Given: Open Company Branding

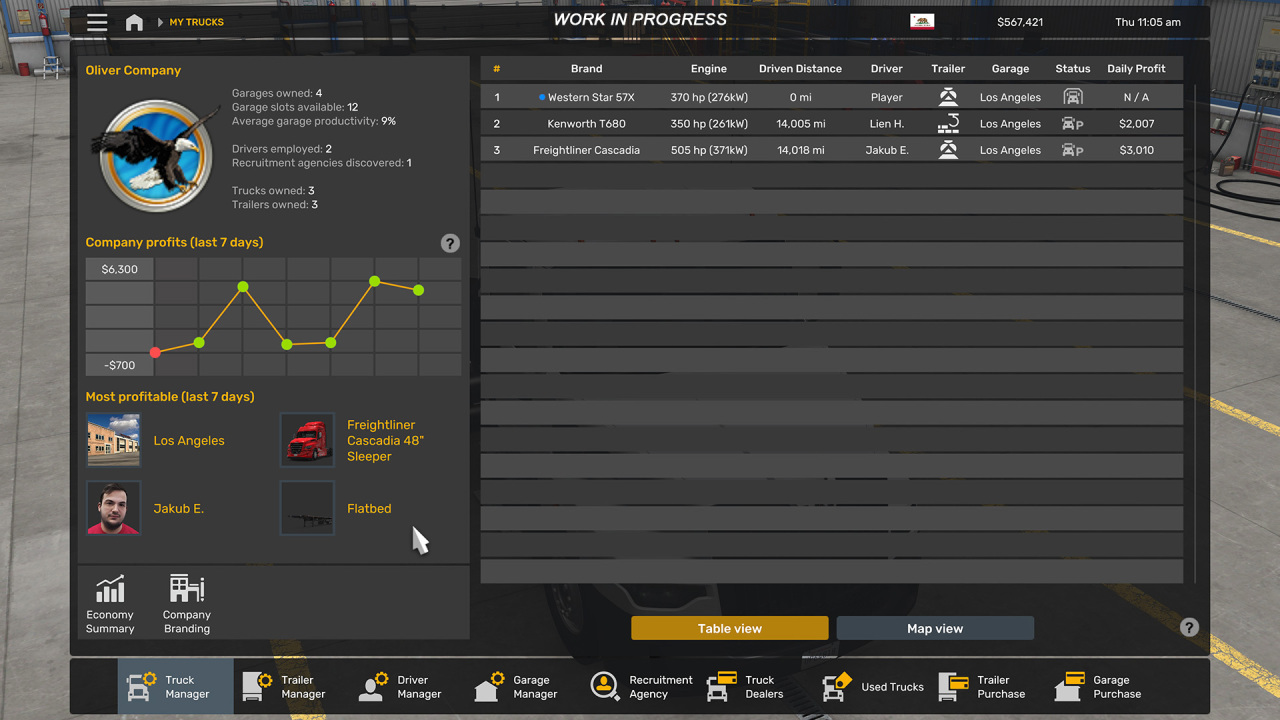Looking at the screenshot, I should tap(187, 604).
